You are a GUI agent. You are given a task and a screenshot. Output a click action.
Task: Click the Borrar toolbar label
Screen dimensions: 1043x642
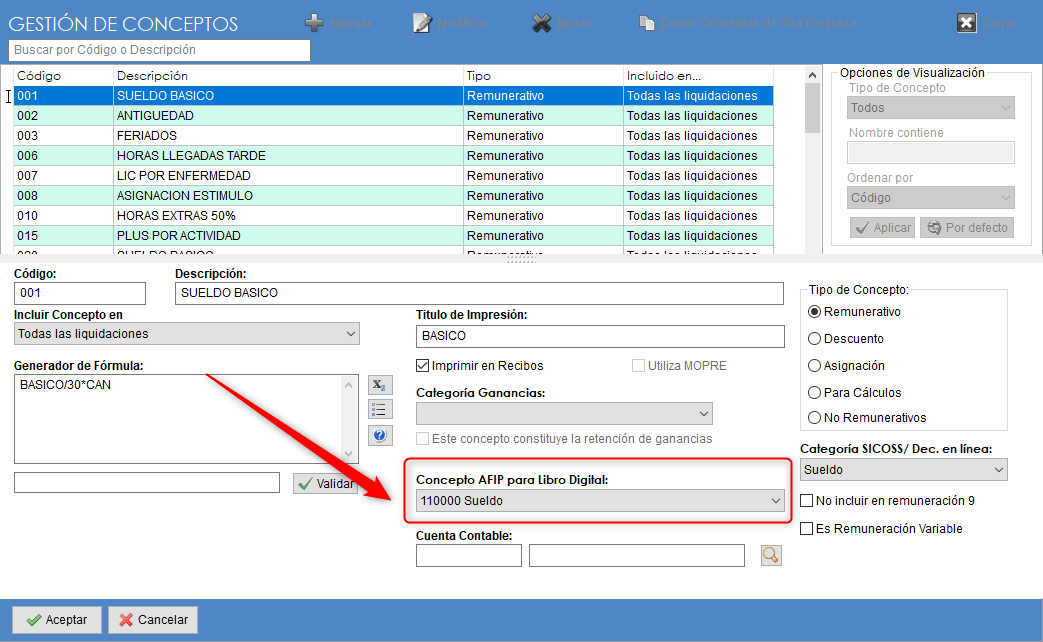point(573,23)
